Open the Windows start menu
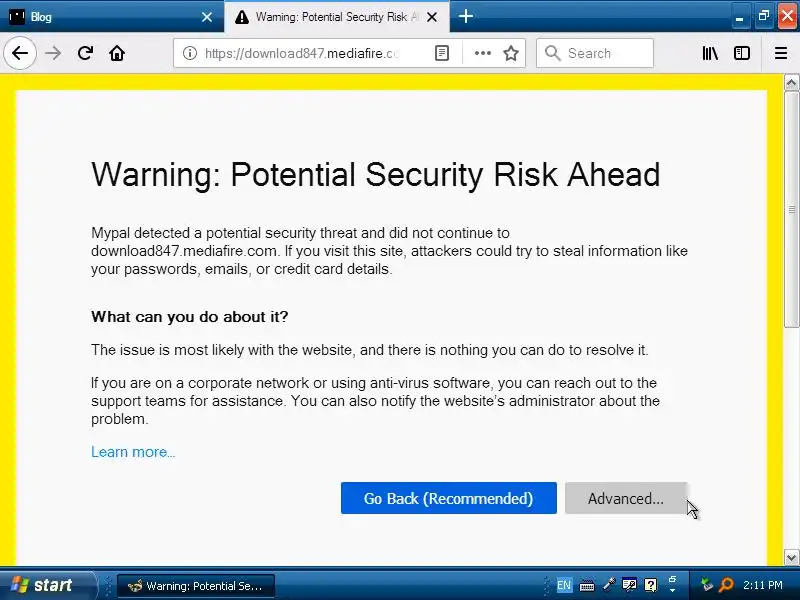The height and width of the screenshot is (600, 800). pos(48,585)
